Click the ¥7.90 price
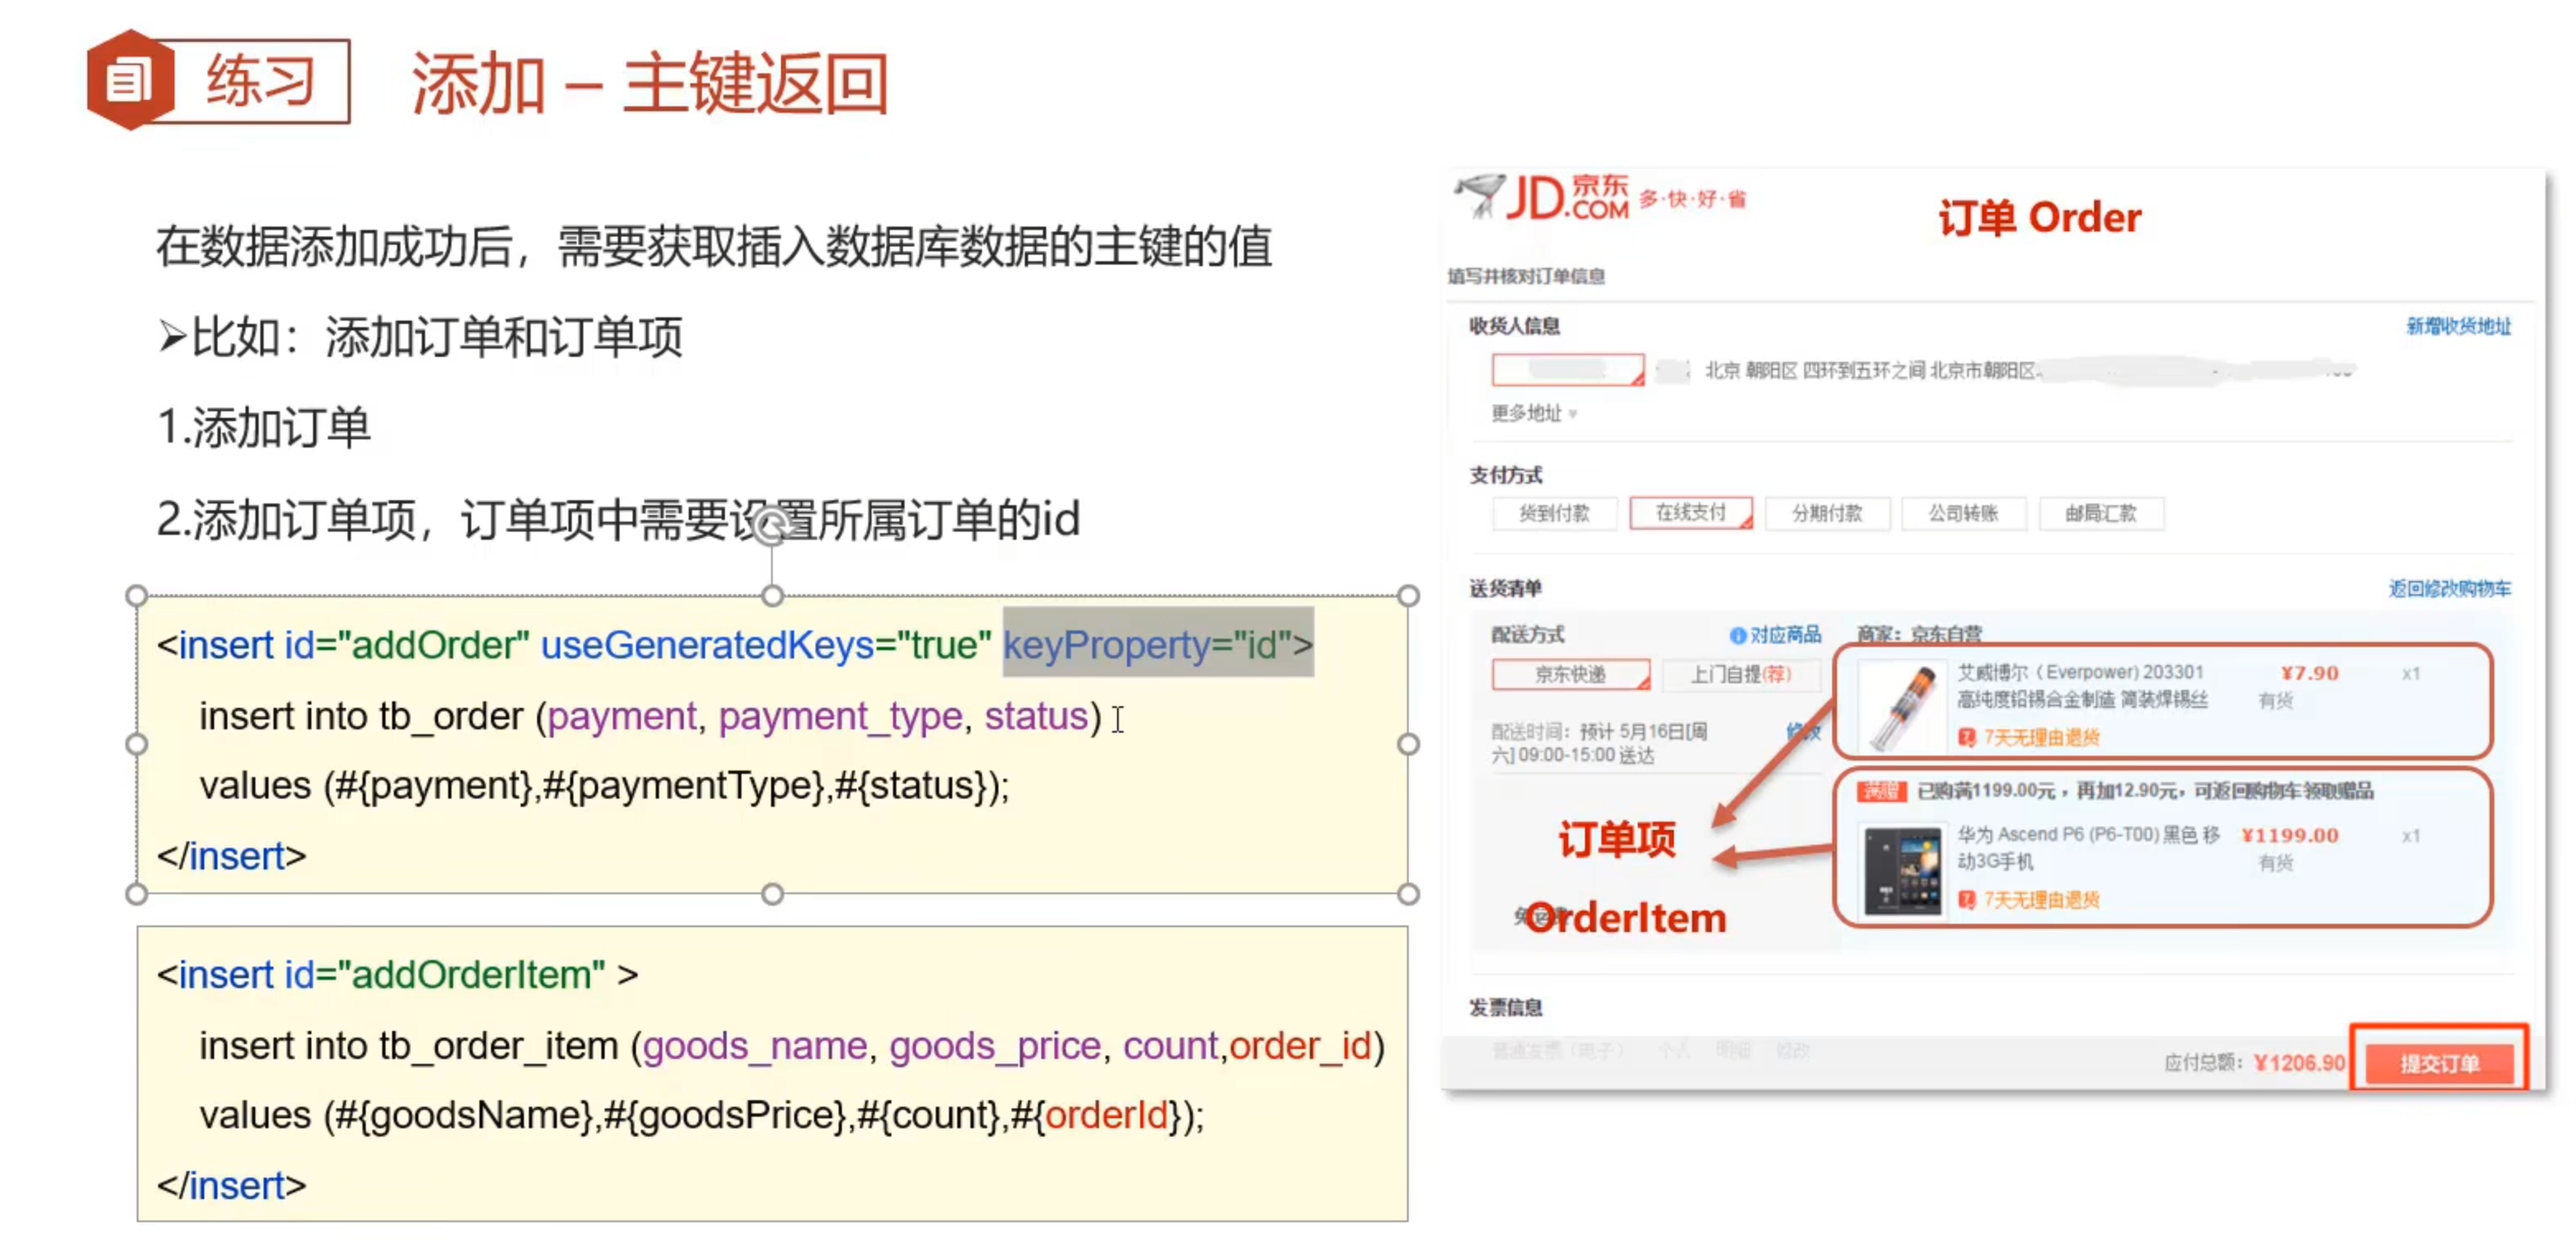 (2309, 673)
